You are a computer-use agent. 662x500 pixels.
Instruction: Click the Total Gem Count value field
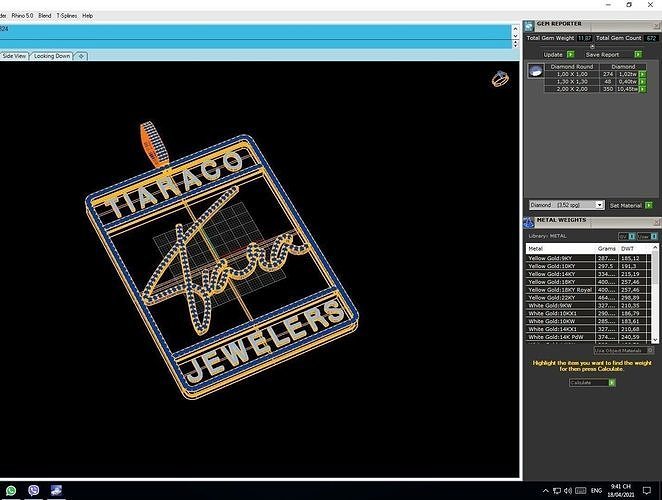click(651, 38)
